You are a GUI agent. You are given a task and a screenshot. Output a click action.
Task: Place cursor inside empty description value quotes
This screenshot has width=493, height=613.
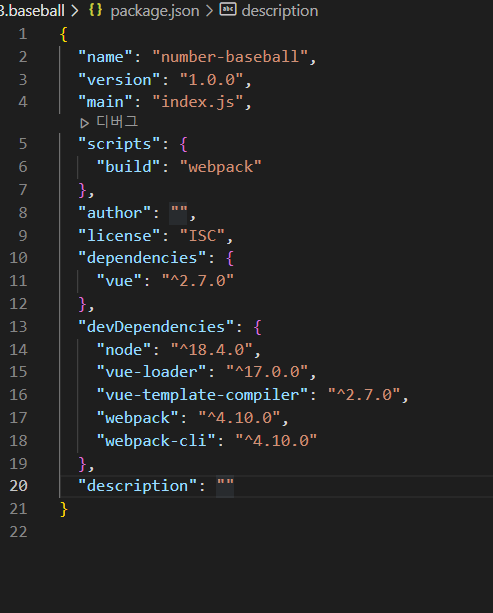click(x=225, y=486)
